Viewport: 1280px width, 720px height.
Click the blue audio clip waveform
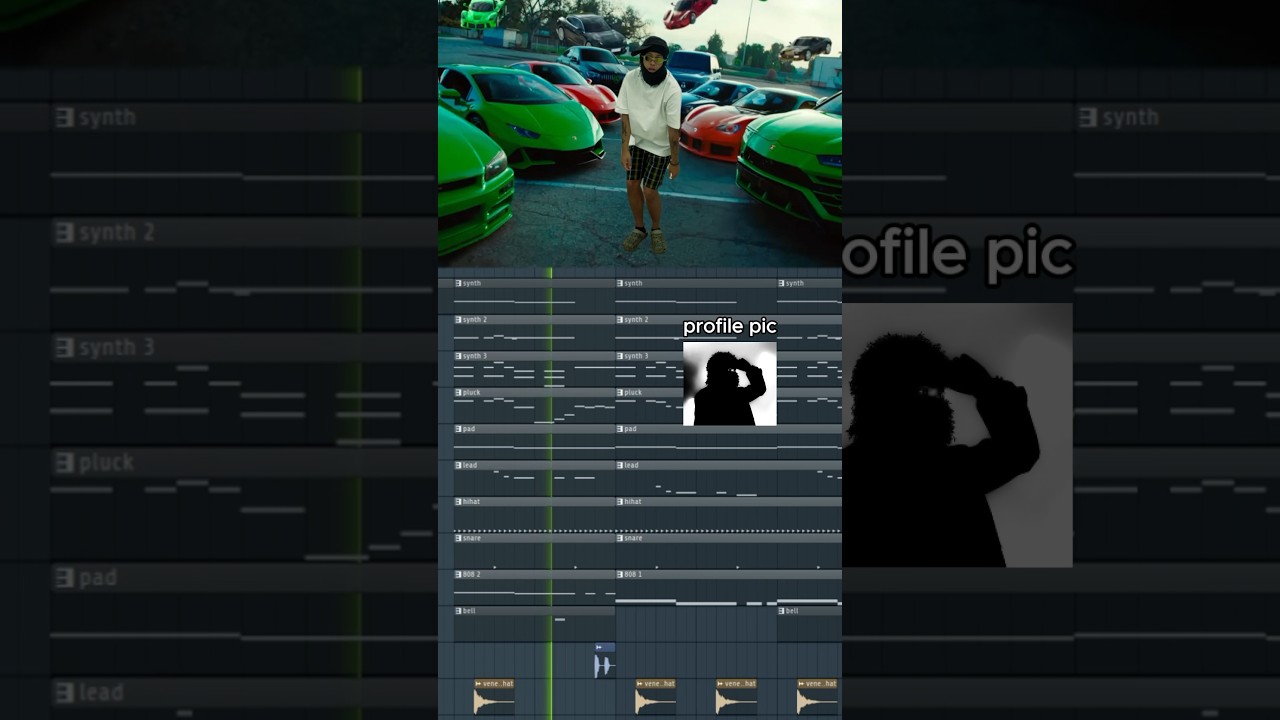pos(603,666)
